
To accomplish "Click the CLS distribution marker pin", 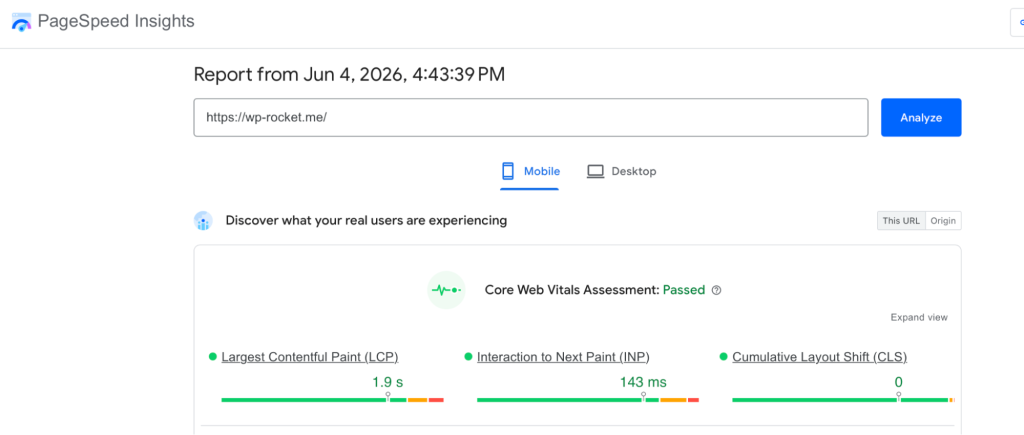I will point(899,396).
